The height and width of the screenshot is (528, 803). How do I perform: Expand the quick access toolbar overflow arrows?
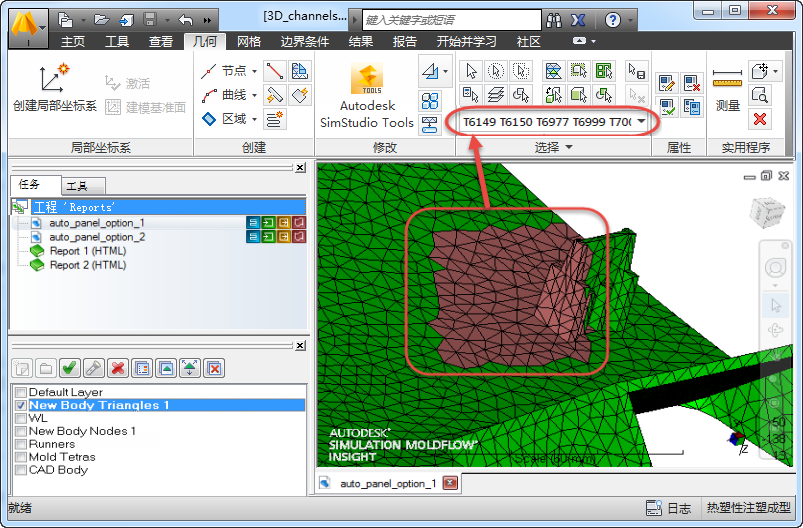coord(207,20)
